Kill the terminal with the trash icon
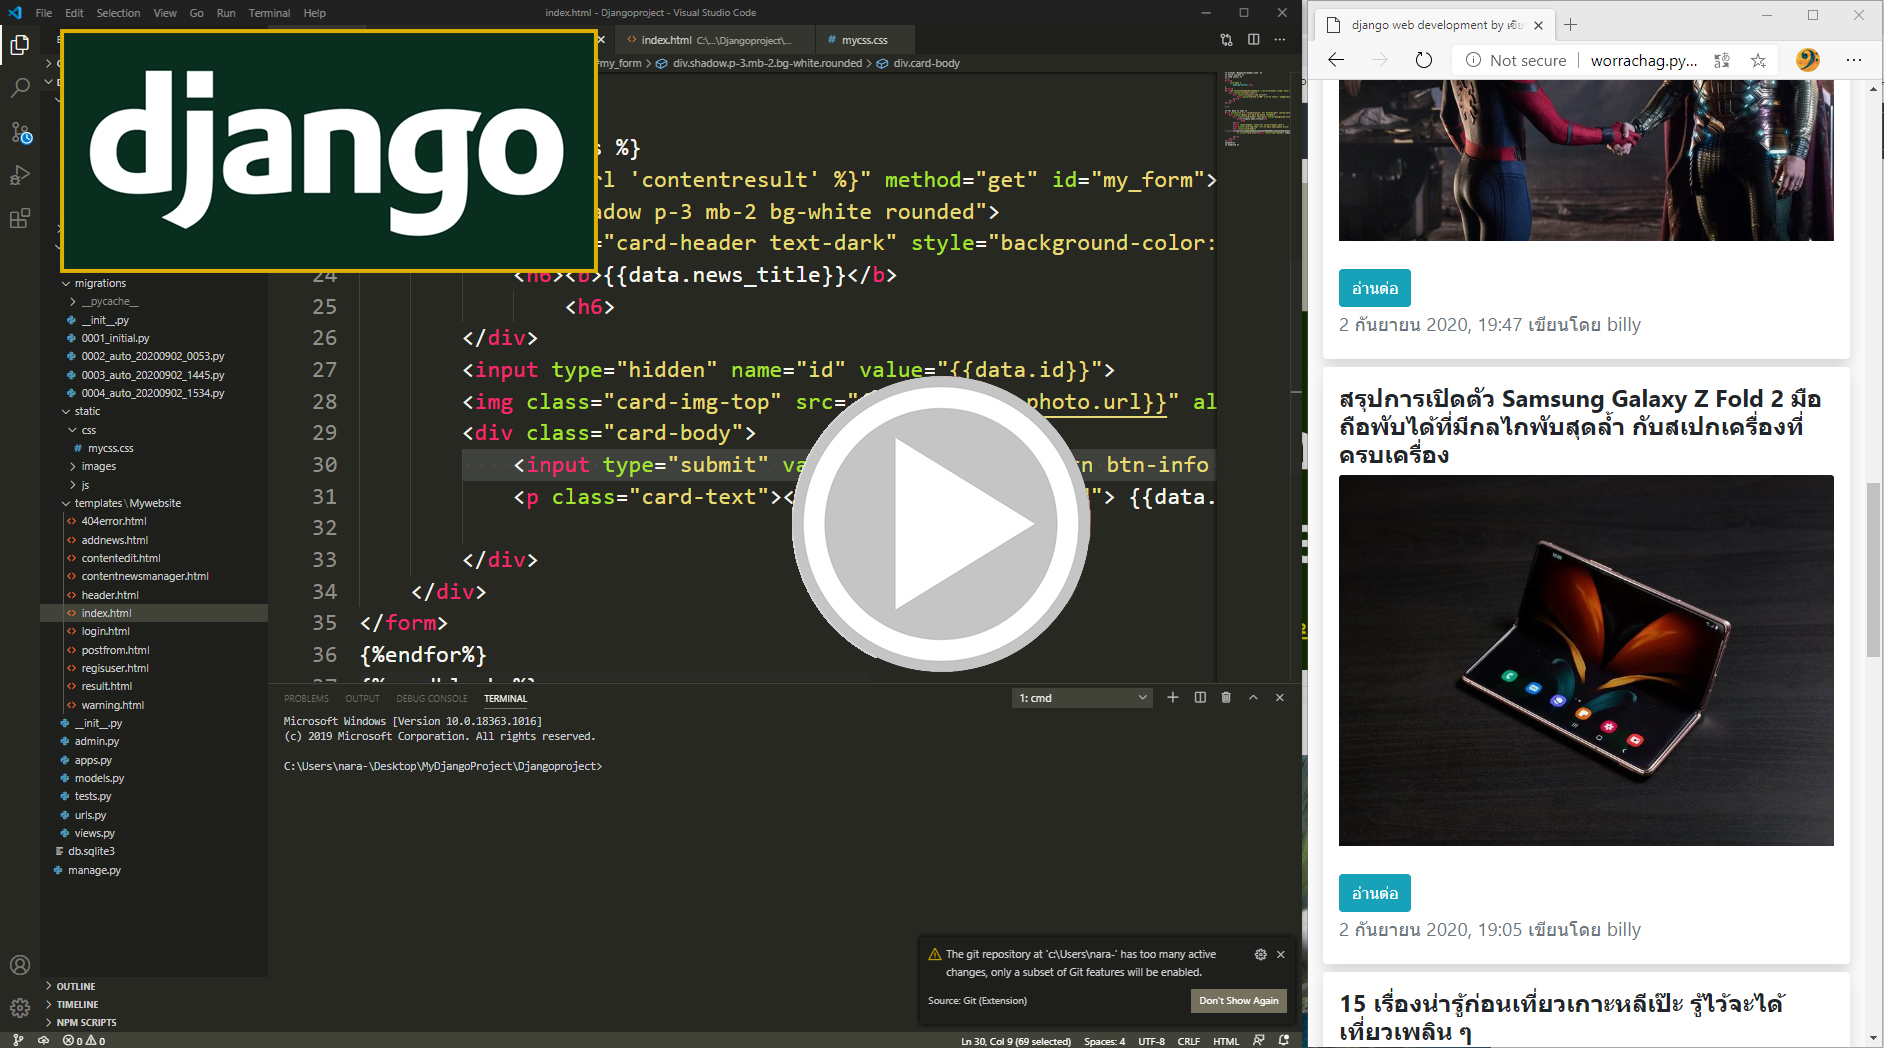The width and height of the screenshot is (1884, 1048). click(x=1226, y=698)
